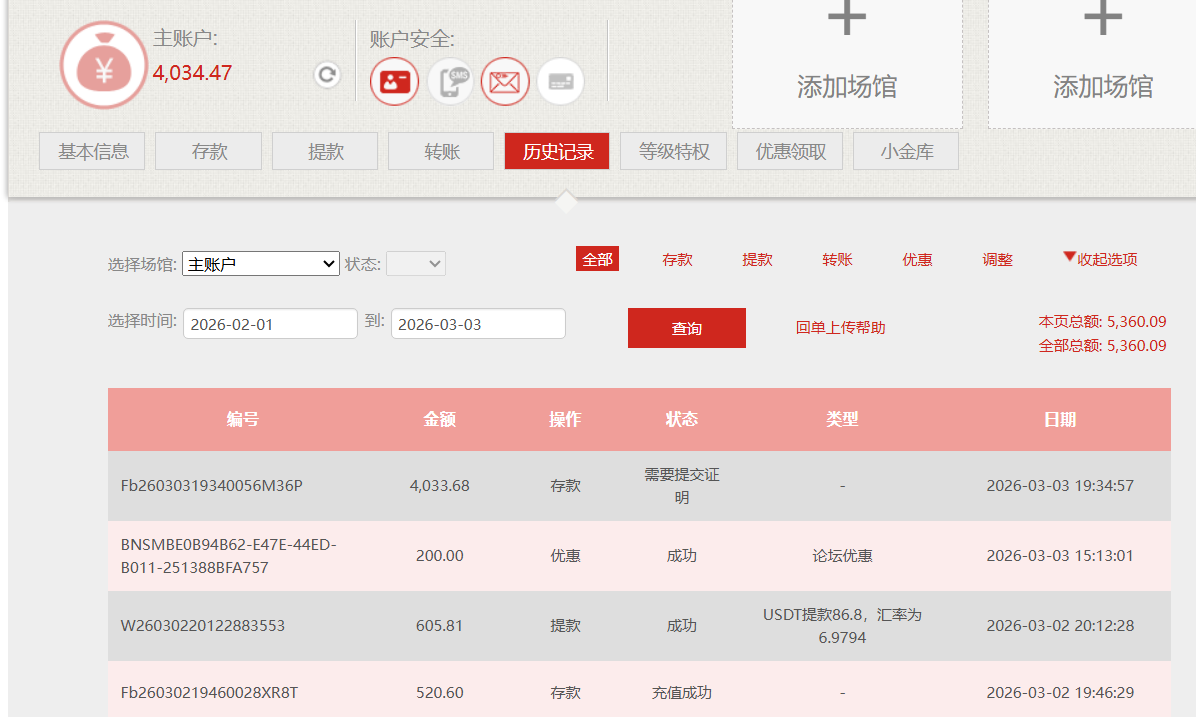The width and height of the screenshot is (1196, 717).
Task: Click the SMS security verification icon
Action: point(450,81)
